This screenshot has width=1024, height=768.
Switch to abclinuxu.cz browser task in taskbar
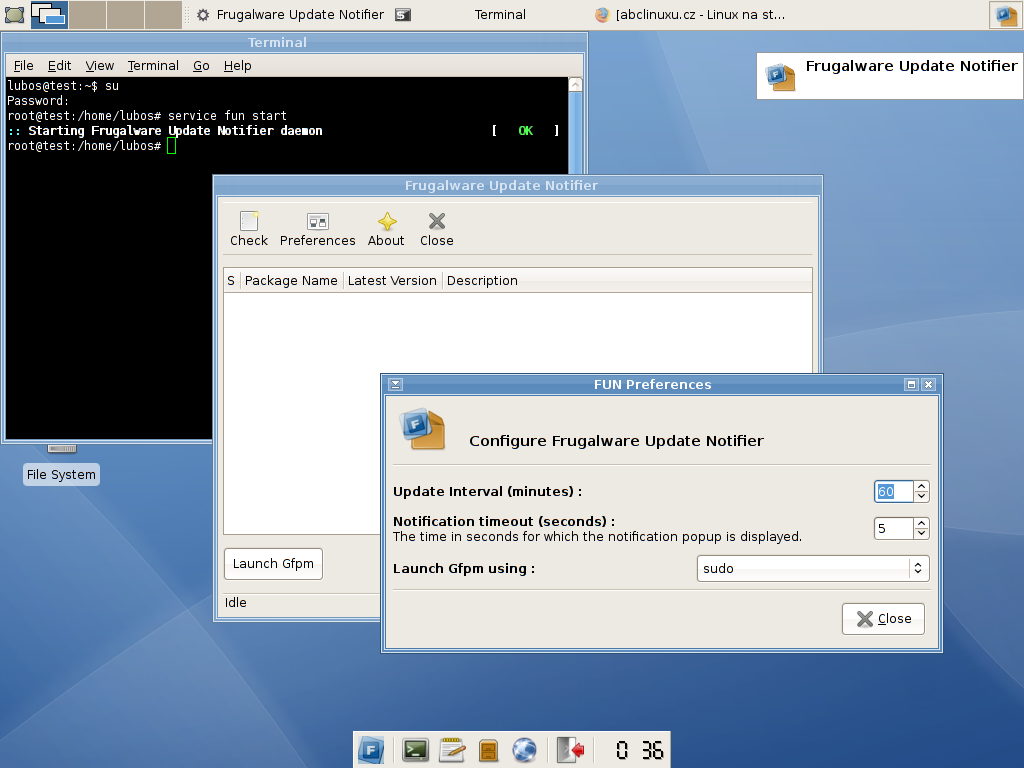tap(691, 14)
